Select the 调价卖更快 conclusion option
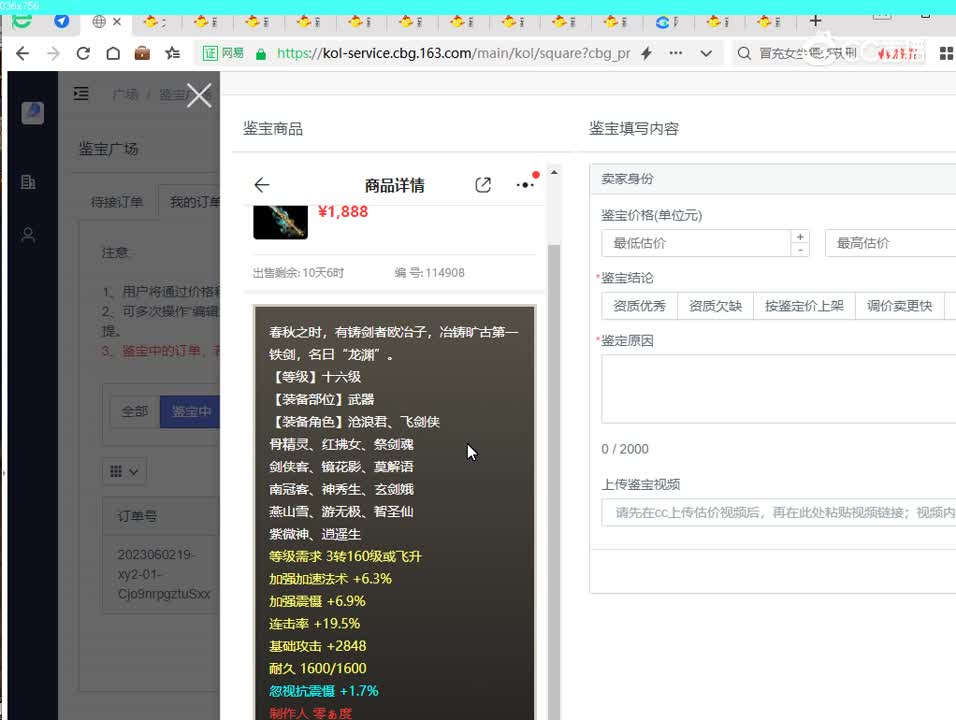Screen dimensions: 956x720 [x=898, y=306]
